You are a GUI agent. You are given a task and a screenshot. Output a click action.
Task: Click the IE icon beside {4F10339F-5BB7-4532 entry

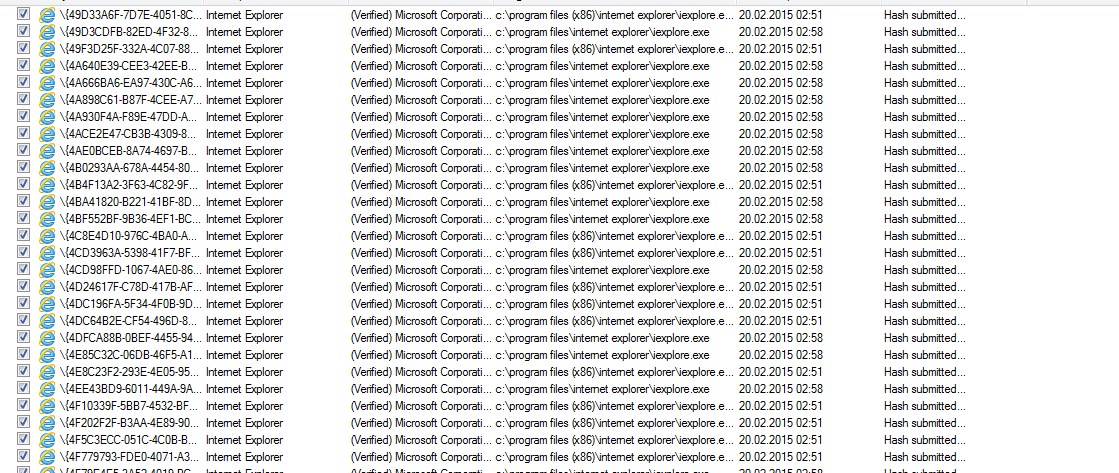coord(47,407)
